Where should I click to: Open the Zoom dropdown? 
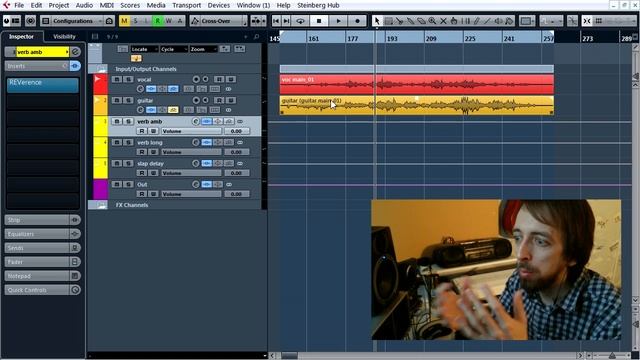tap(203, 49)
